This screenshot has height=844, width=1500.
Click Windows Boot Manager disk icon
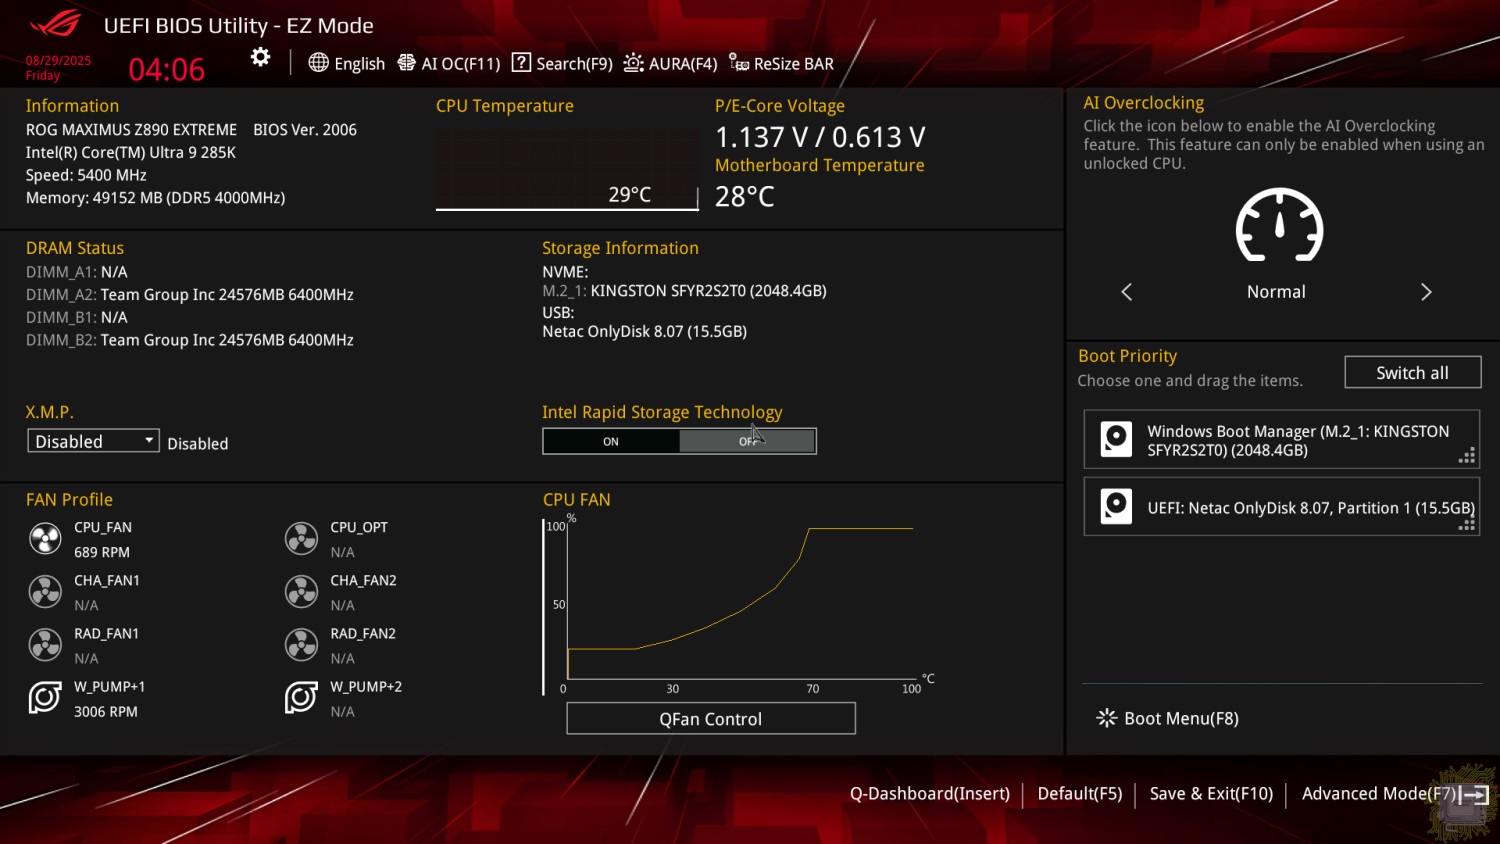click(1116, 440)
